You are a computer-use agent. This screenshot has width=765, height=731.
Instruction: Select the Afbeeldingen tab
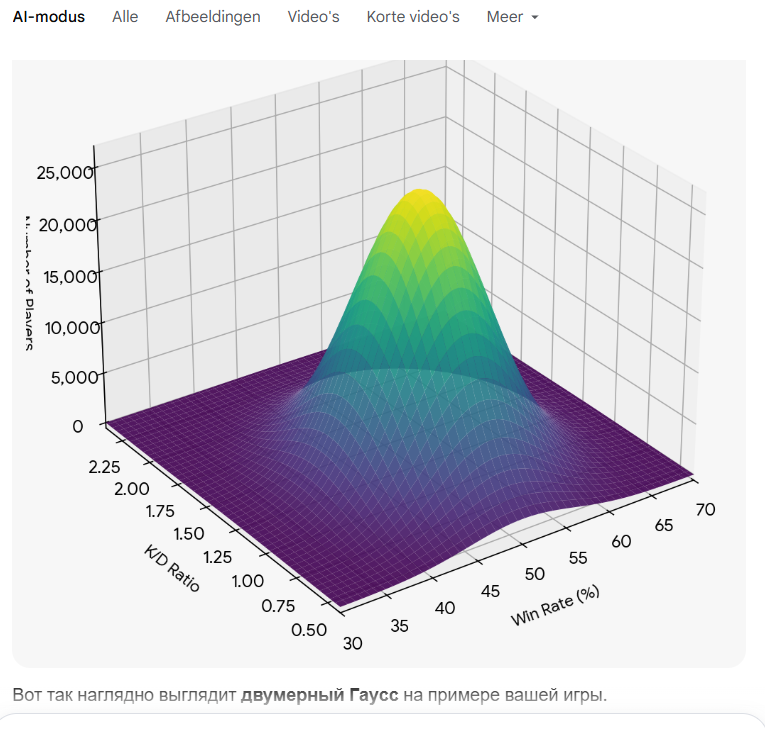[213, 17]
